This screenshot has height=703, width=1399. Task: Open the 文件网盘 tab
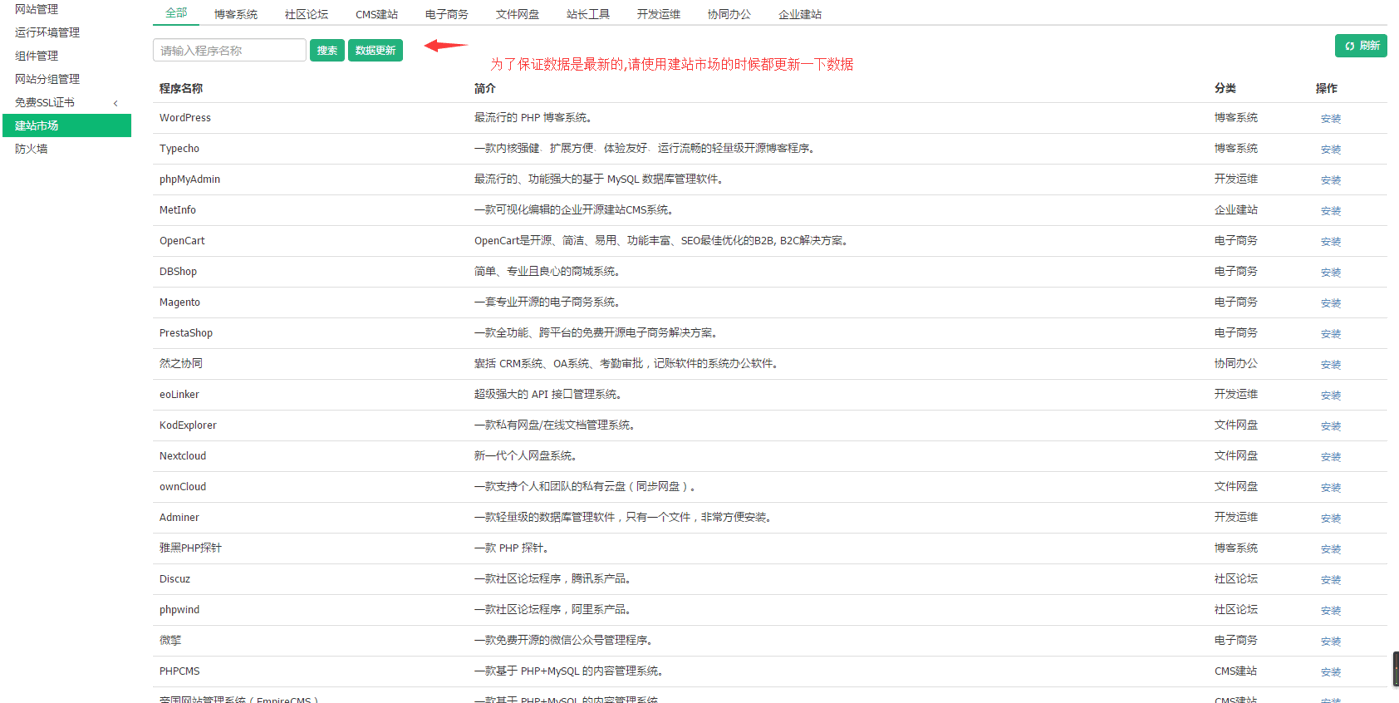pyautogui.click(x=517, y=14)
